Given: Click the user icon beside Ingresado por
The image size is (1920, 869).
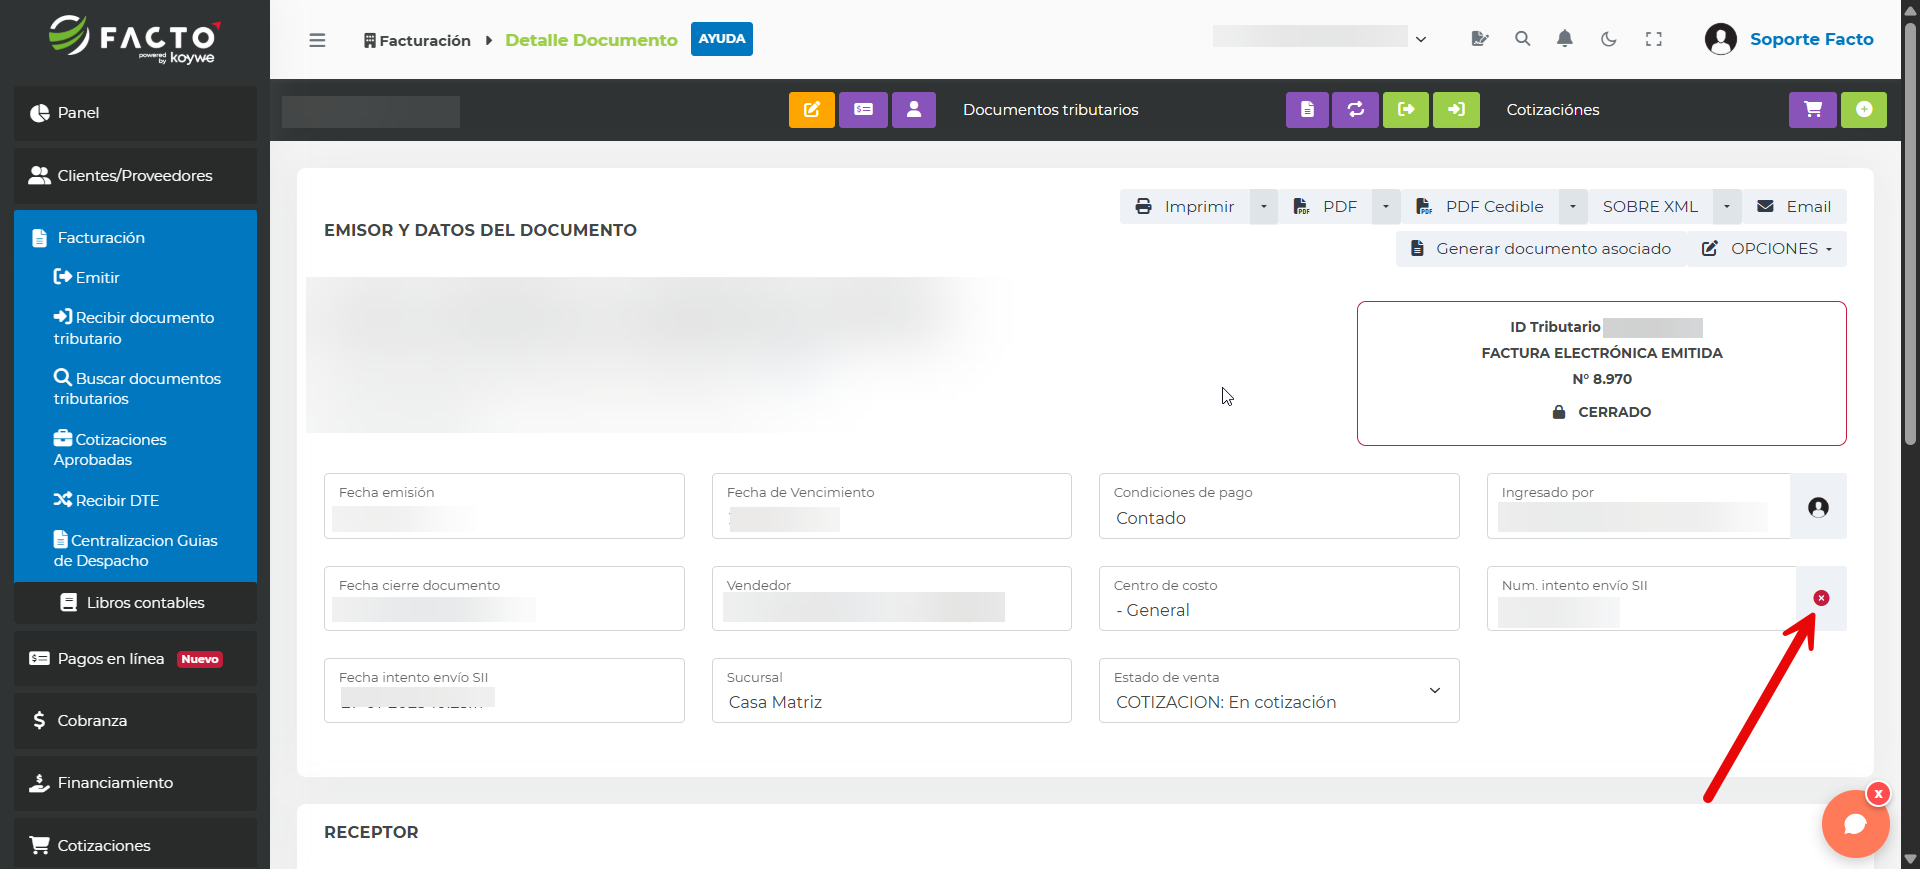Looking at the screenshot, I should [x=1818, y=507].
